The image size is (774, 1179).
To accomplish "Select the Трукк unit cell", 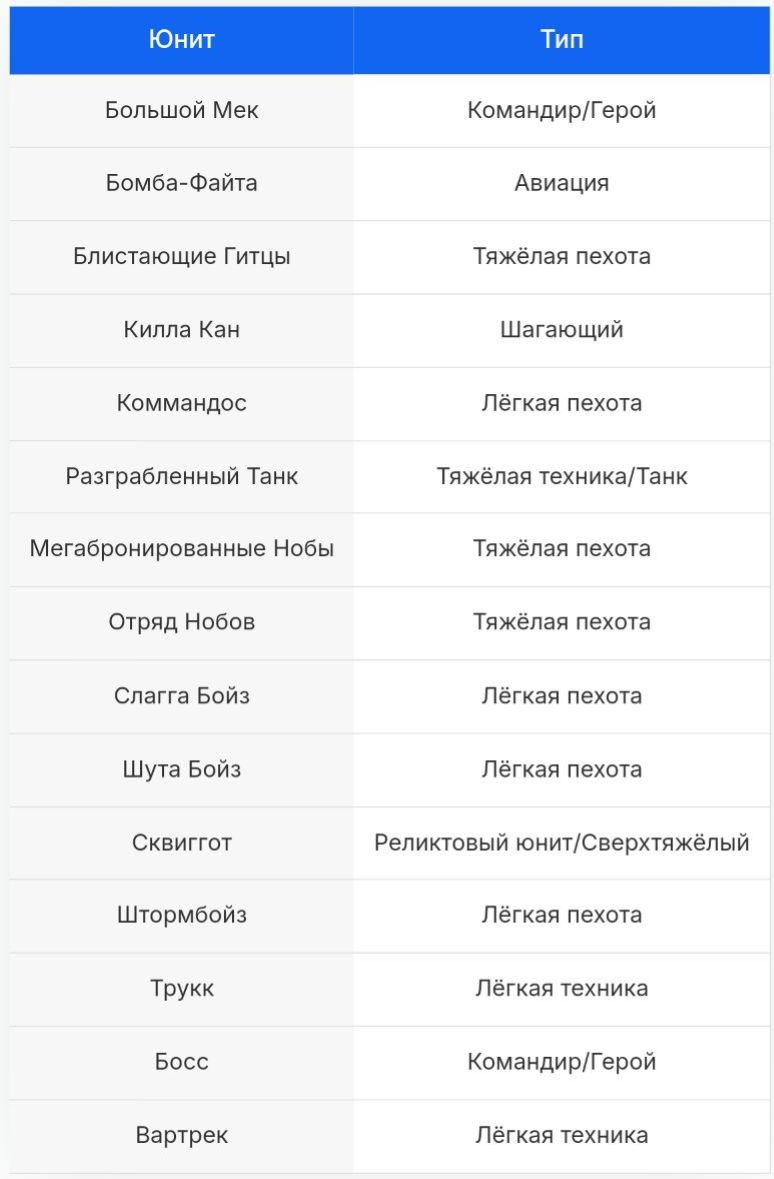I will point(181,988).
